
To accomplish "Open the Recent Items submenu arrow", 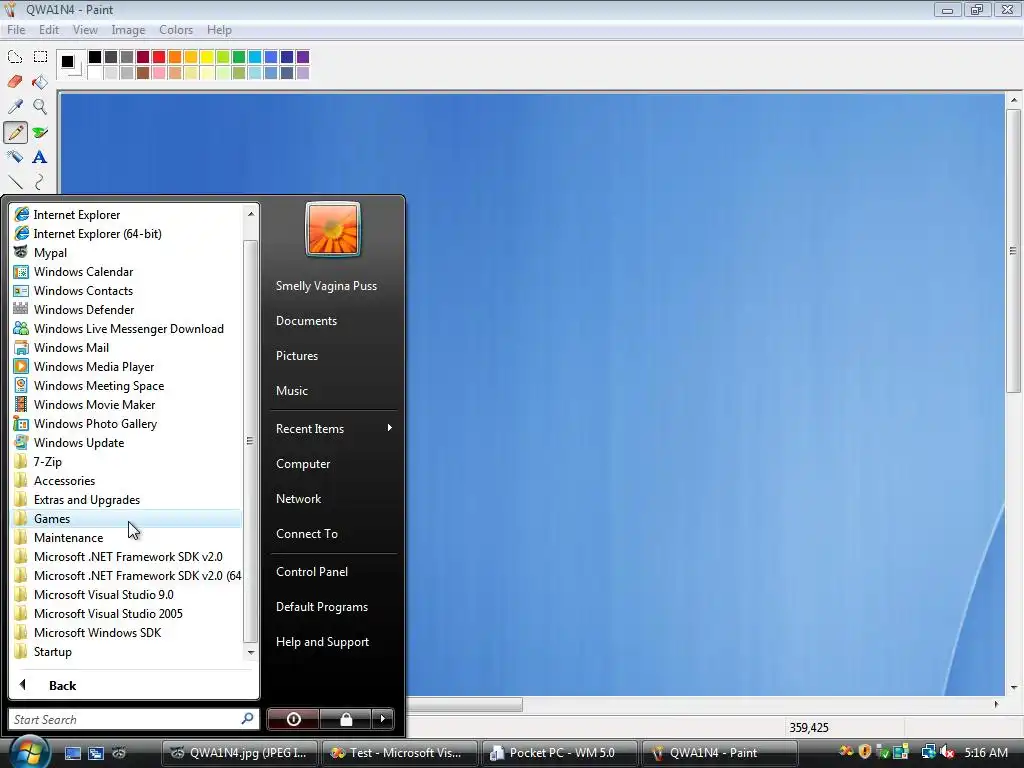I will coord(389,428).
